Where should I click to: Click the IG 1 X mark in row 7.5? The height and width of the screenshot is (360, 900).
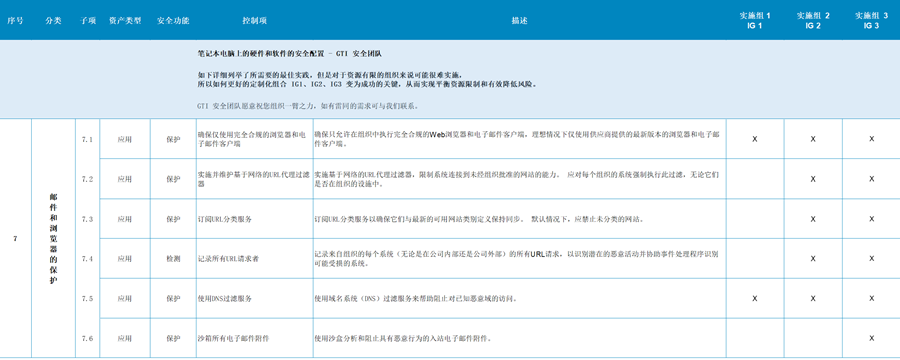tap(755, 299)
